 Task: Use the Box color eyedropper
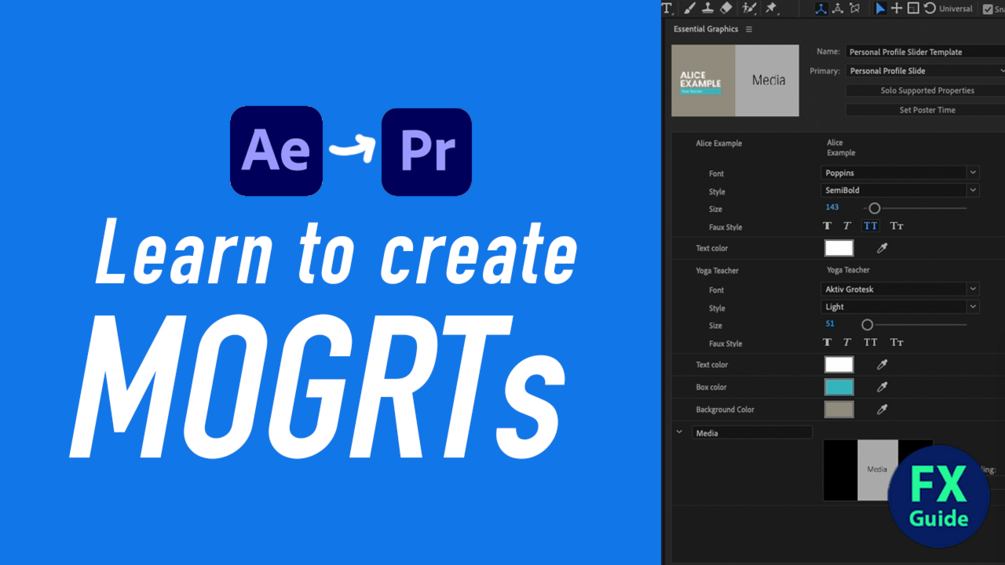pyautogui.click(x=882, y=387)
